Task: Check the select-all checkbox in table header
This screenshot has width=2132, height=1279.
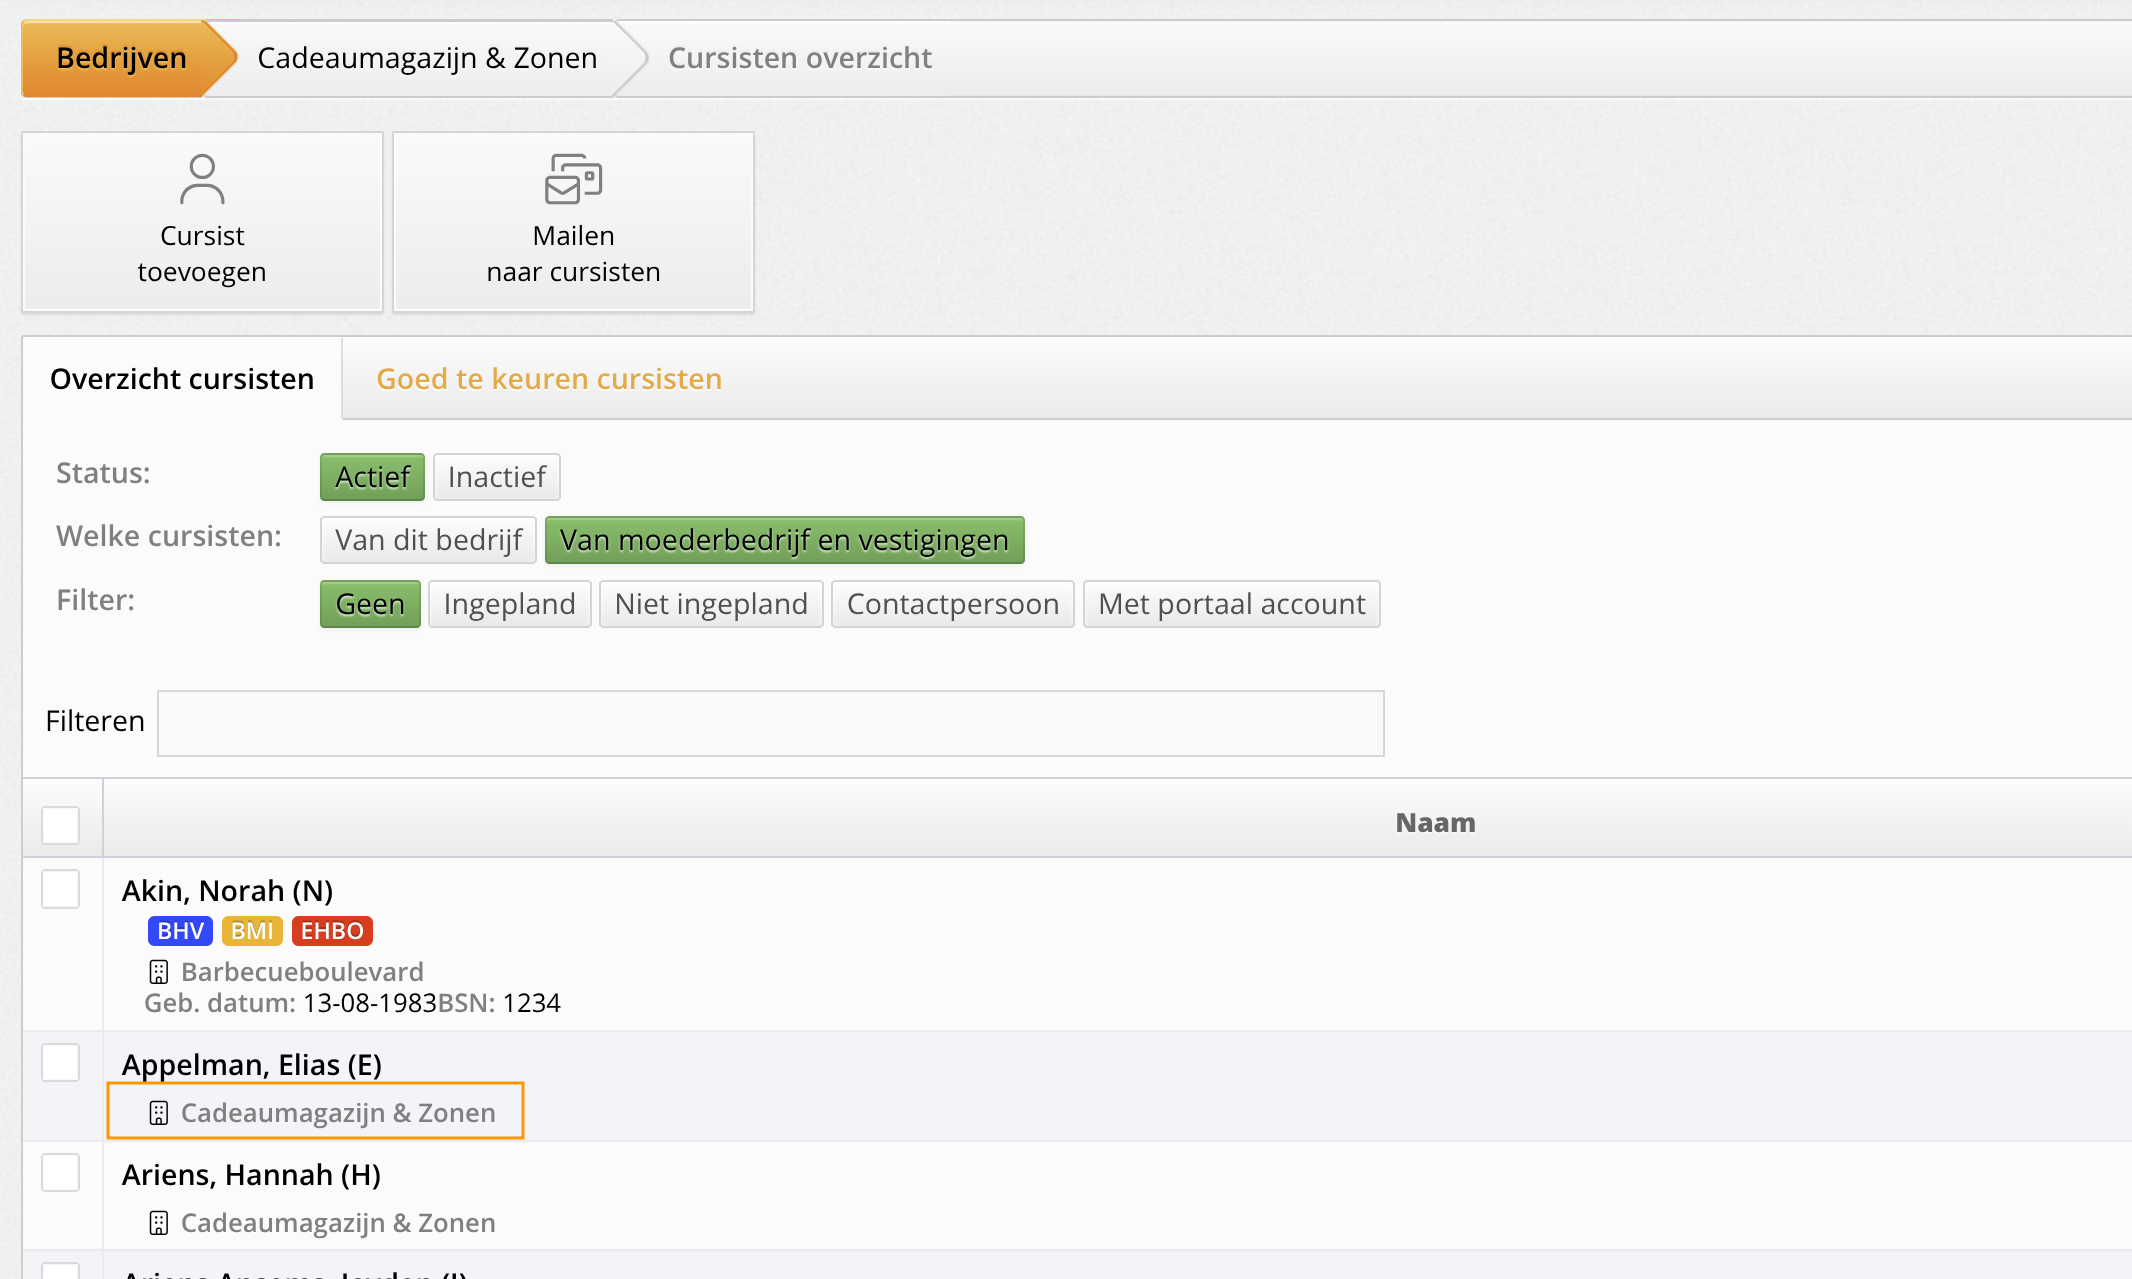Action: [x=61, y=825]
